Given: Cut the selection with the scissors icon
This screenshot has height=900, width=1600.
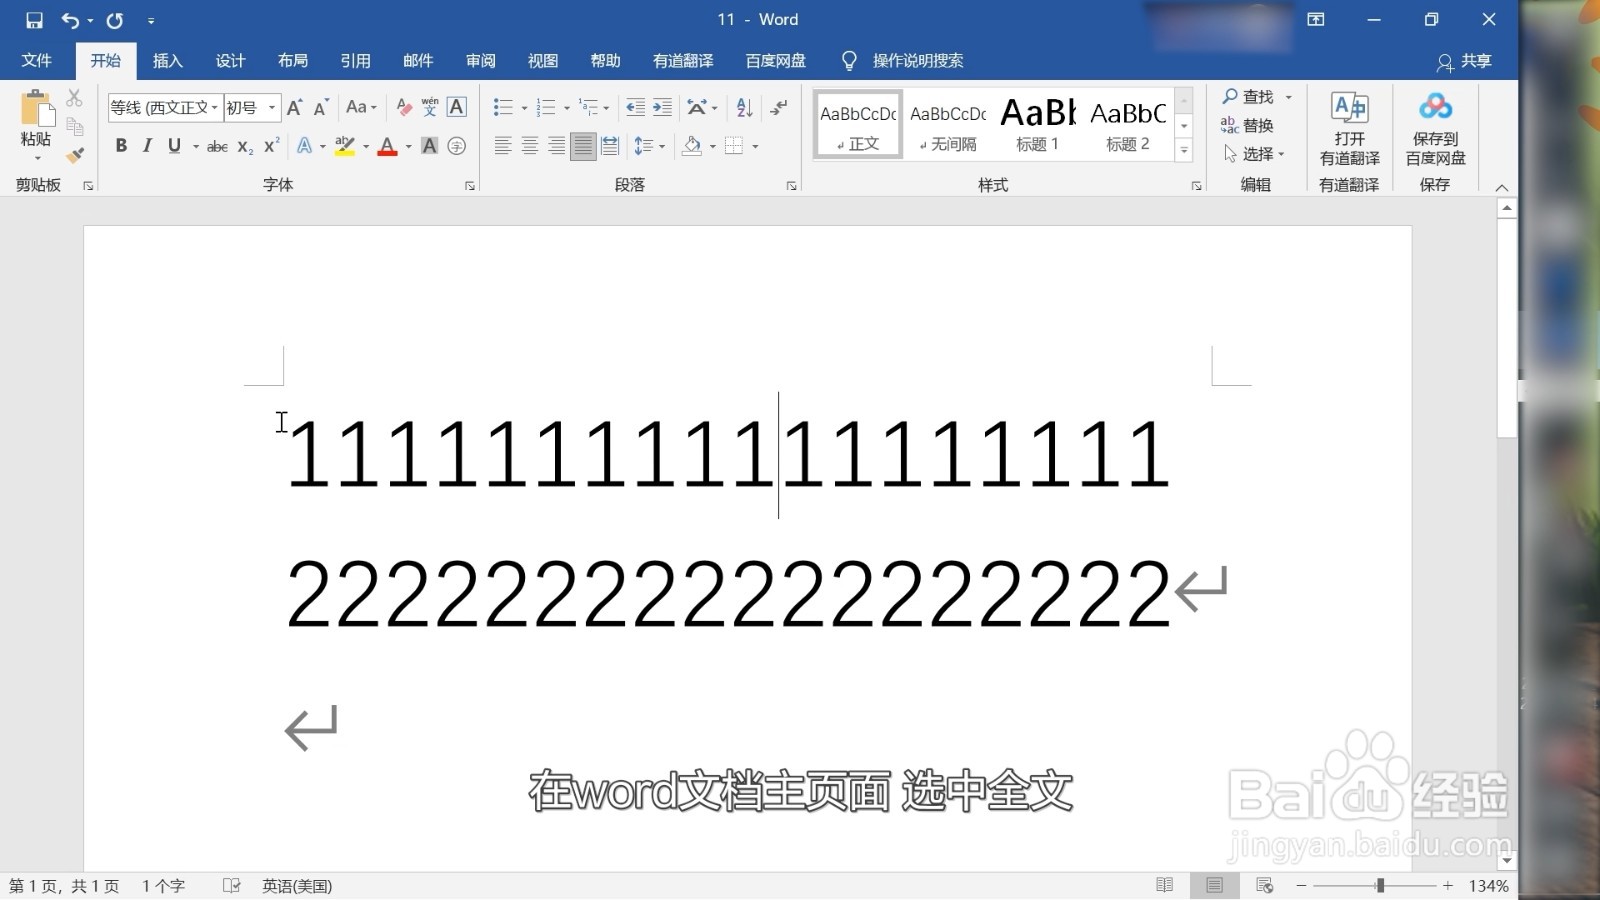Looking at the screenshot, I should 74,98.
